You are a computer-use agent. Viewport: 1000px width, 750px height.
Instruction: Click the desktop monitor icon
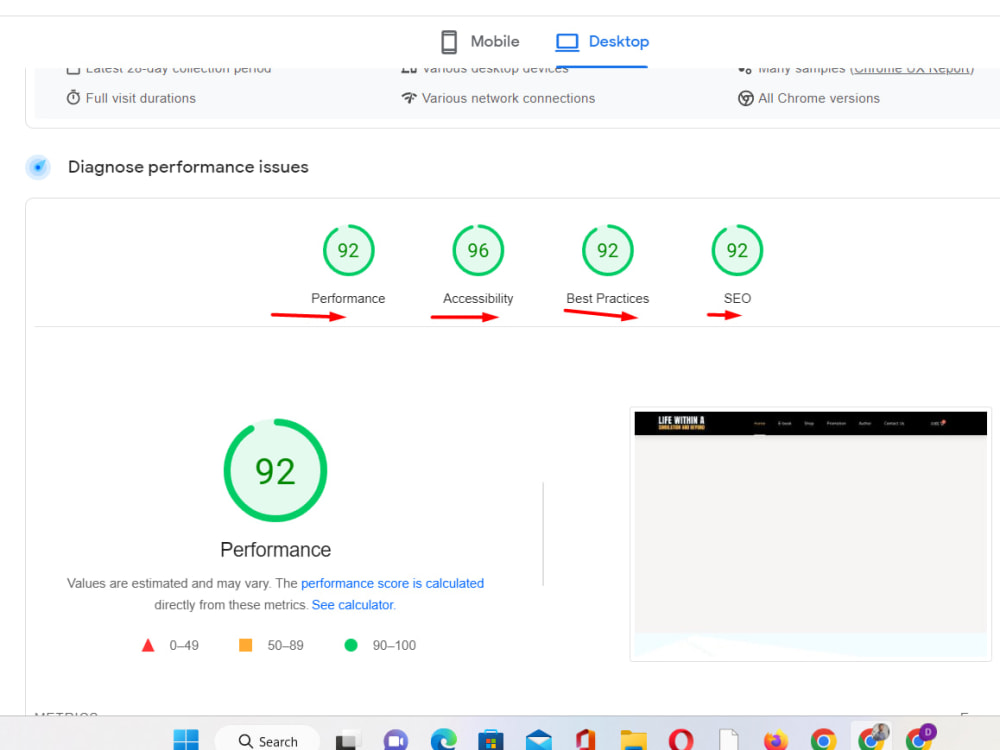point(567,42)
